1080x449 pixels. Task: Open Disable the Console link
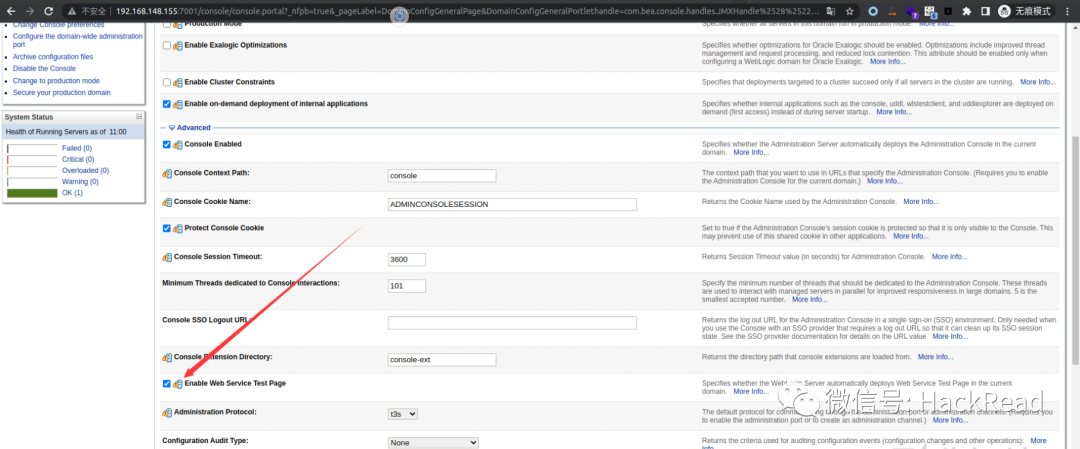click(44, 68)
